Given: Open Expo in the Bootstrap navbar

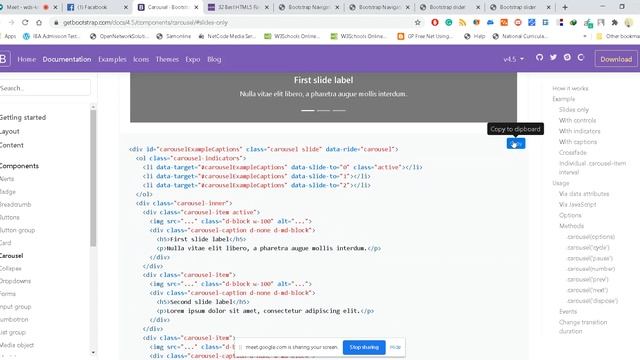Looking at the screenshot, I should [x=193, y=59].
